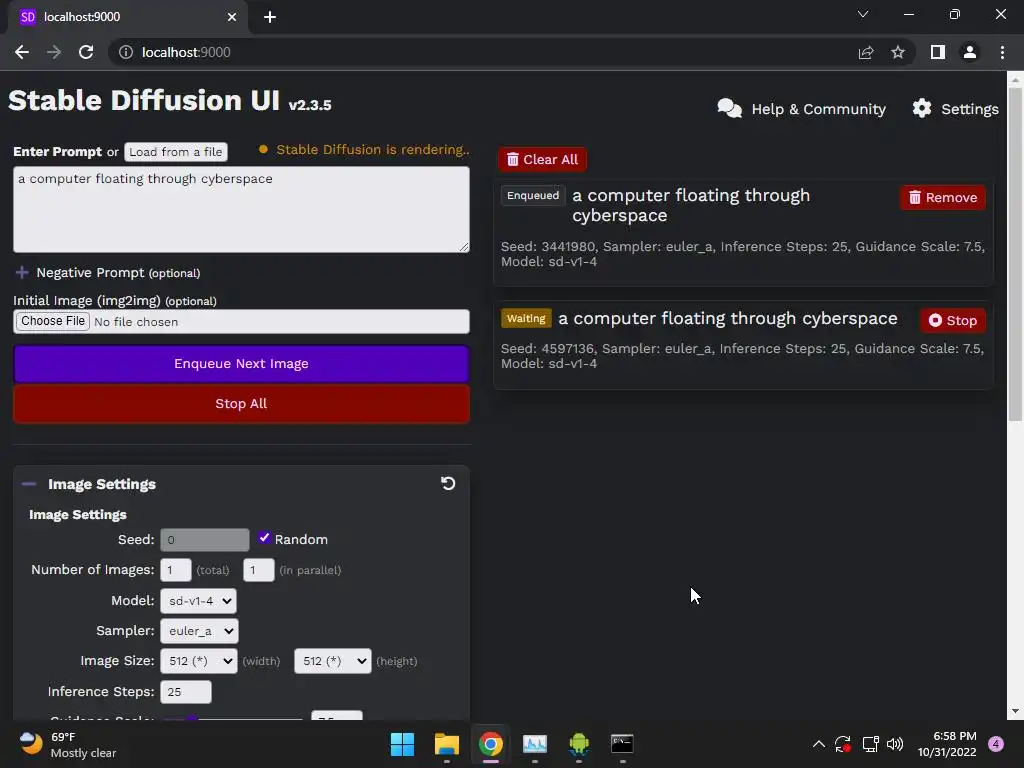Image resolution: width=1024 pixels, height=768 pixels.
Task: Open Settings via gear icon
Action: click(921, 108)
